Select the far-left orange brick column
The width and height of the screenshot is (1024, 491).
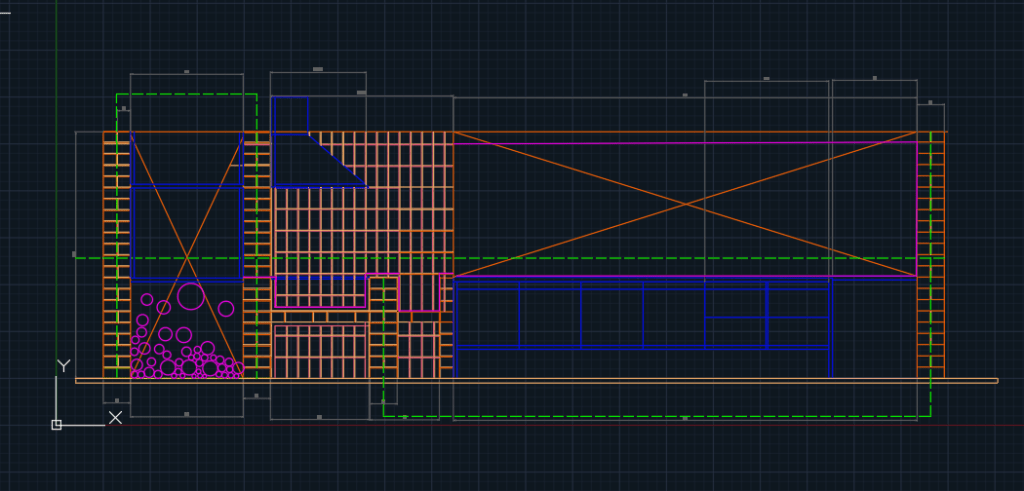(116, 255)
